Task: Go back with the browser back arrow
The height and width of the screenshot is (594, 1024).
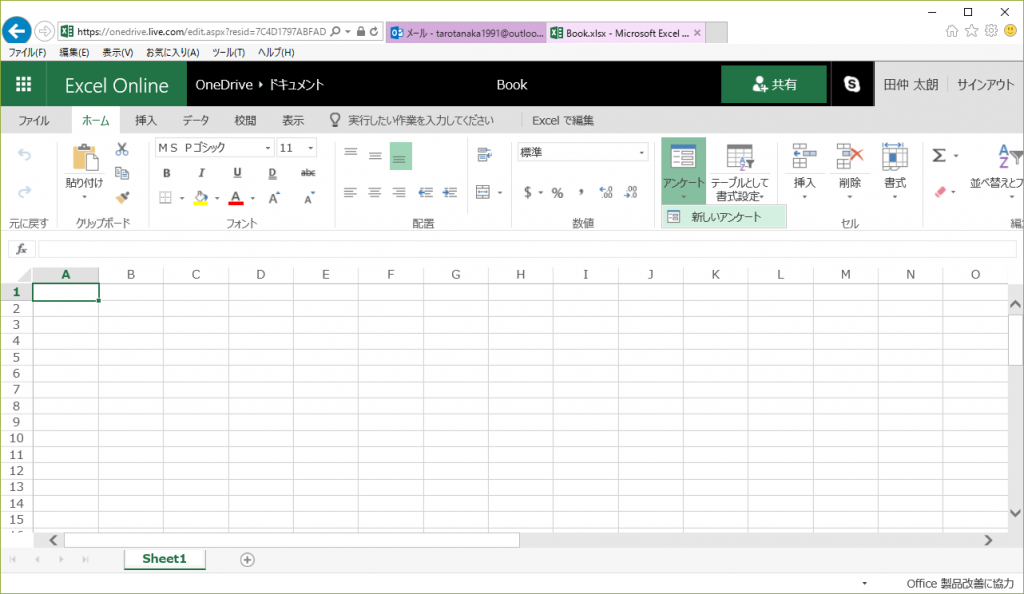Action: click(x=16, y=31)
